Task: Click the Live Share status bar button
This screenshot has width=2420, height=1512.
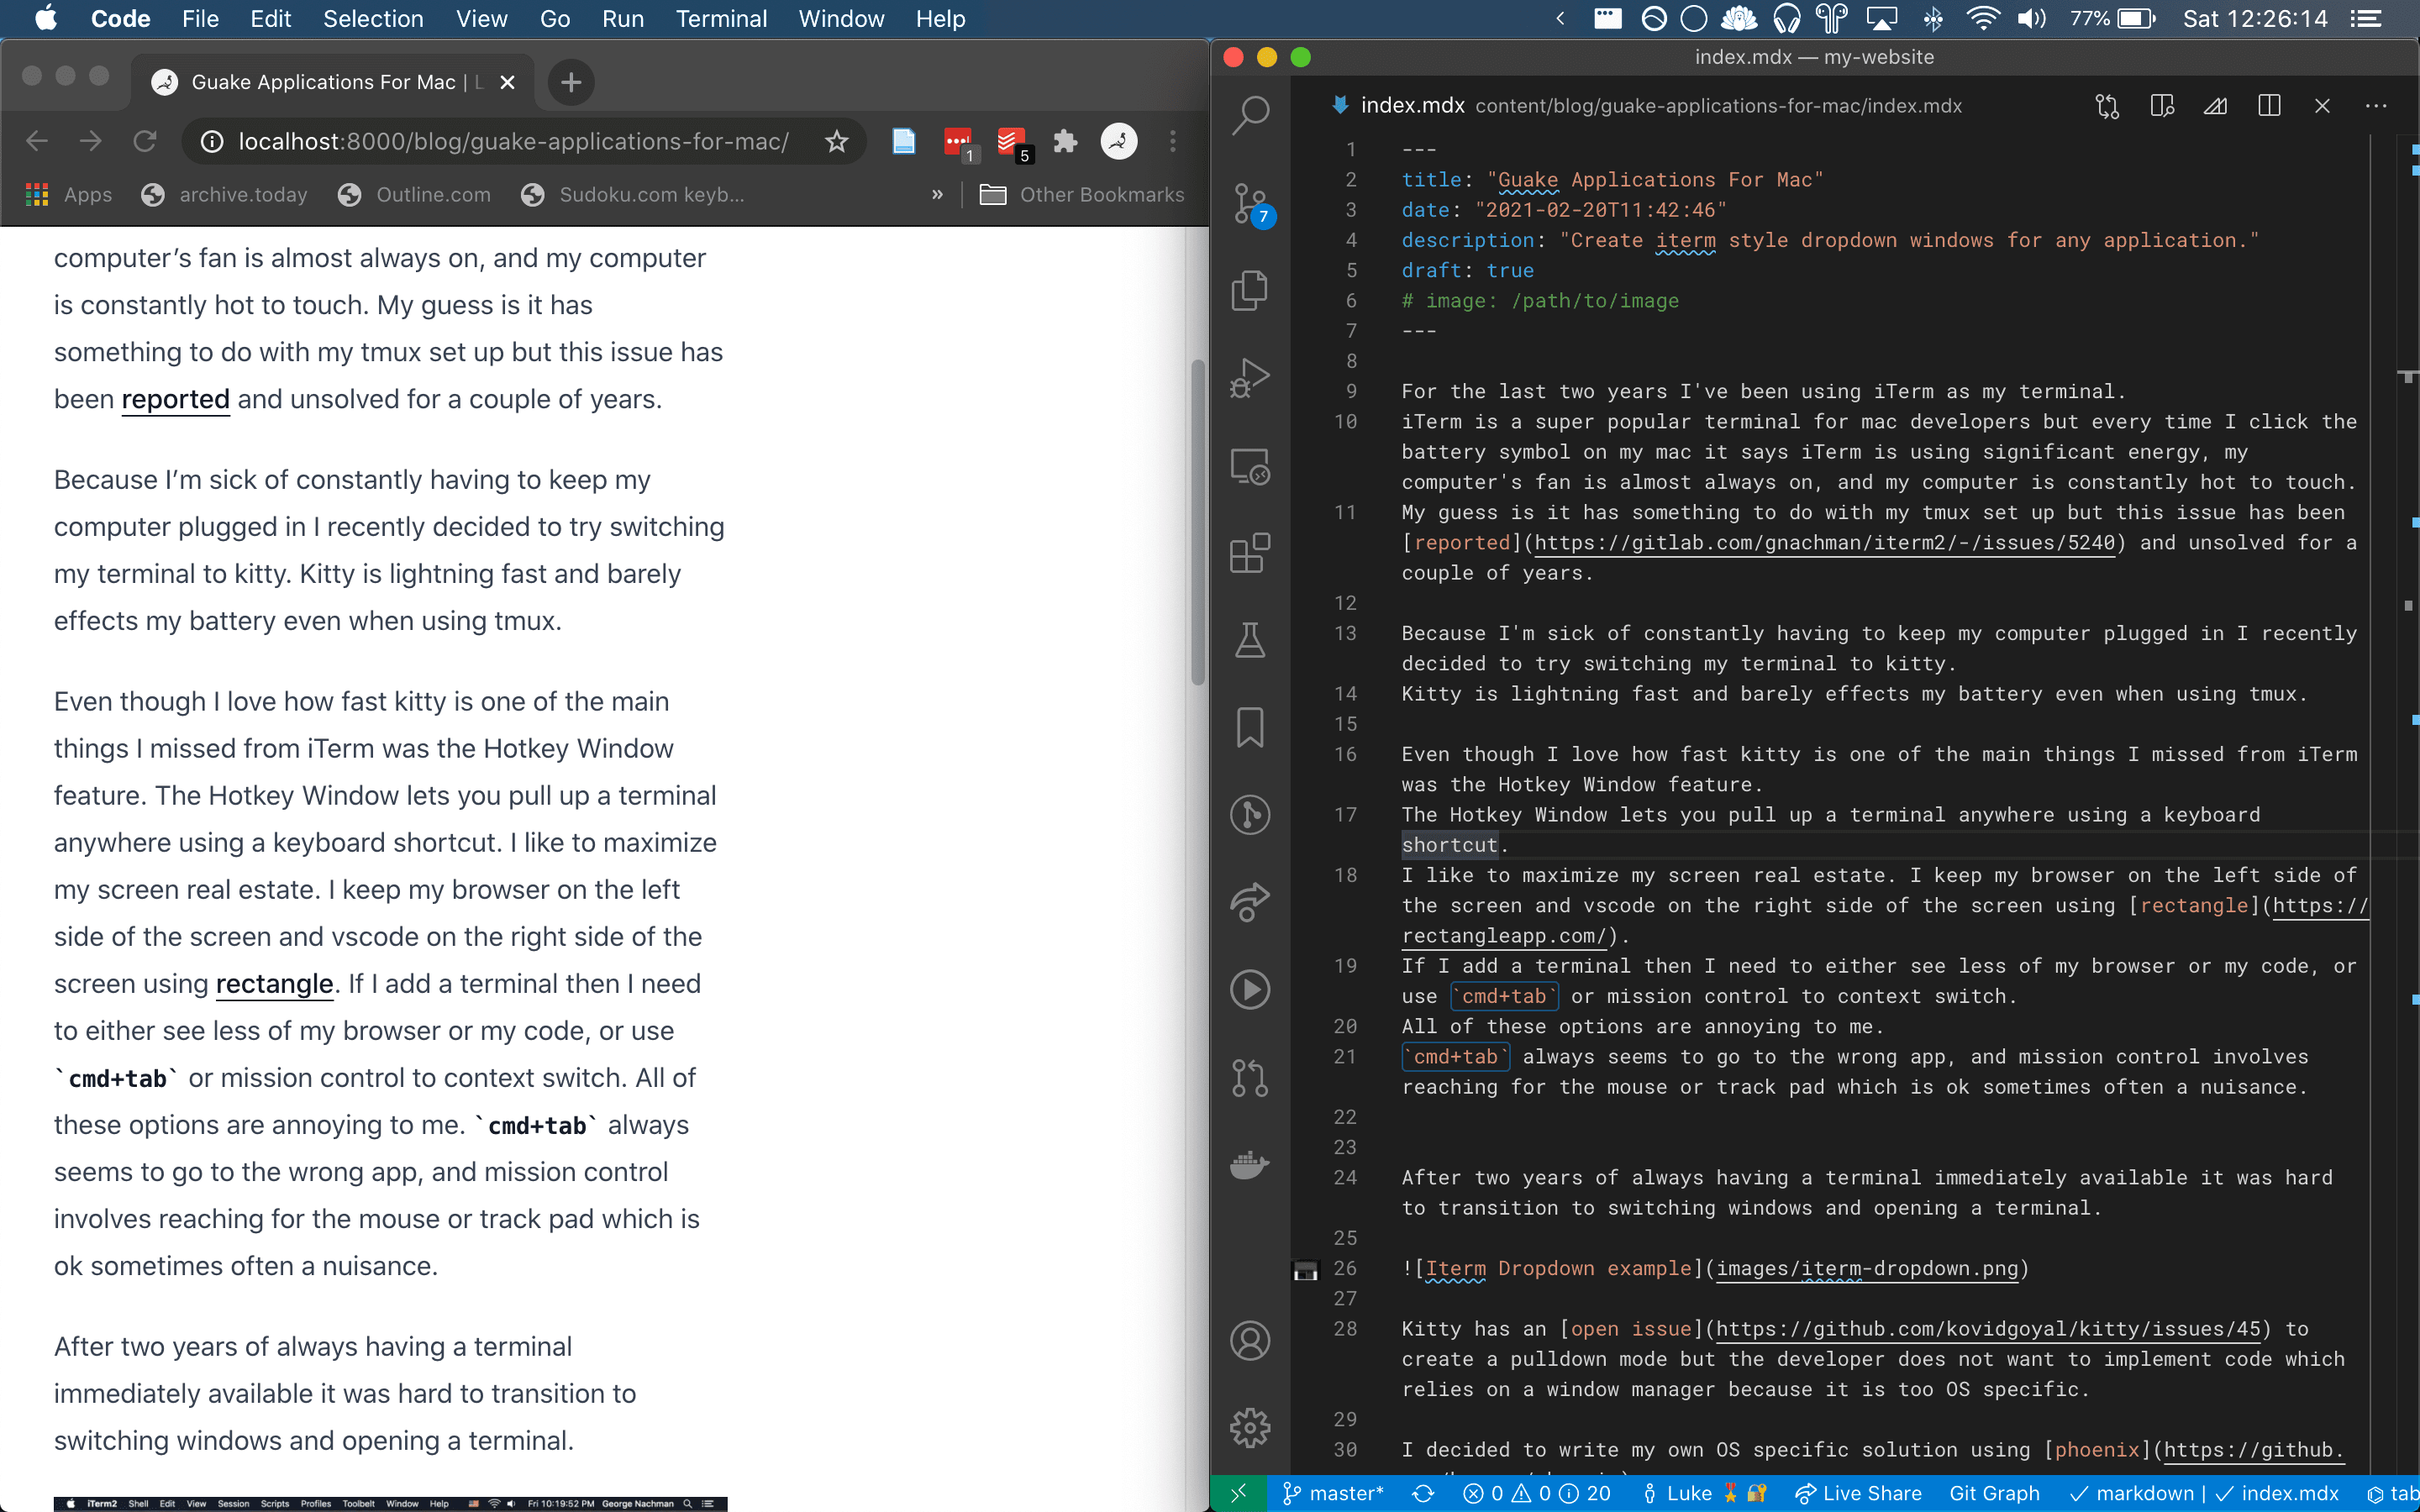Action: (1860, 1493)
